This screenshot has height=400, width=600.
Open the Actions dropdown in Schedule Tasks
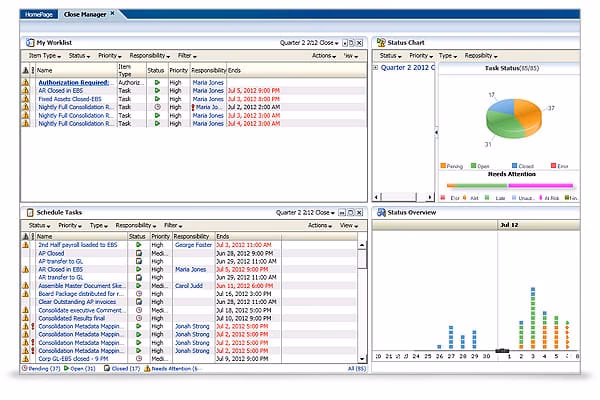click(x=322, y=226)
